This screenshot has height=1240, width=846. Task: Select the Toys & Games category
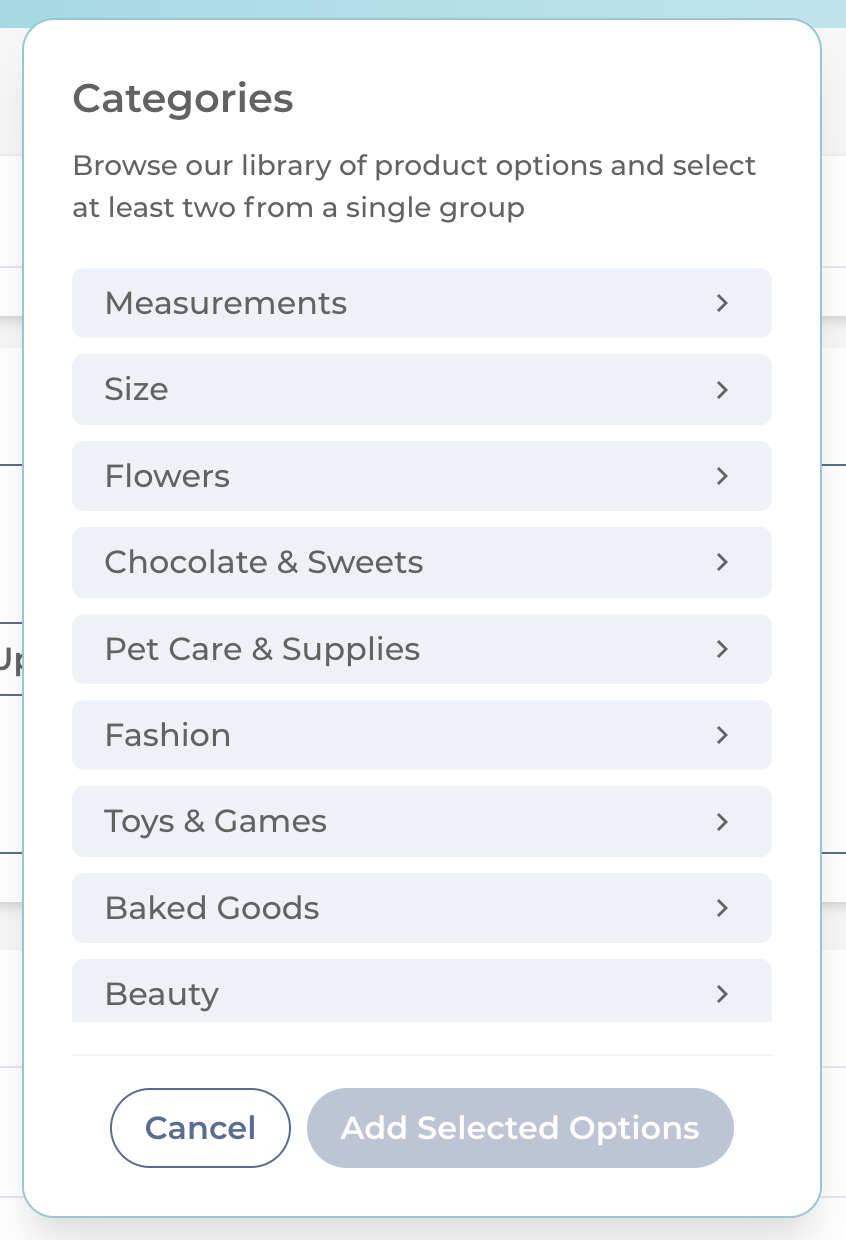pos(421,822)
